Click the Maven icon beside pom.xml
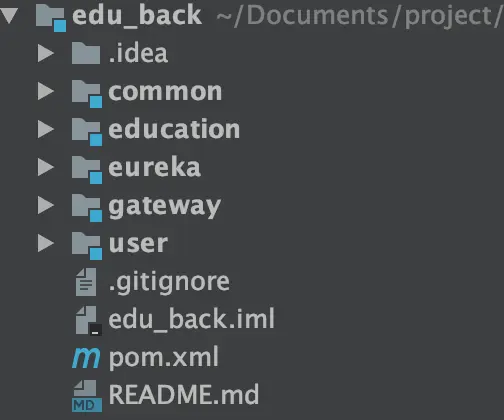Screen dimensions: 504x420 click(86, 358)
